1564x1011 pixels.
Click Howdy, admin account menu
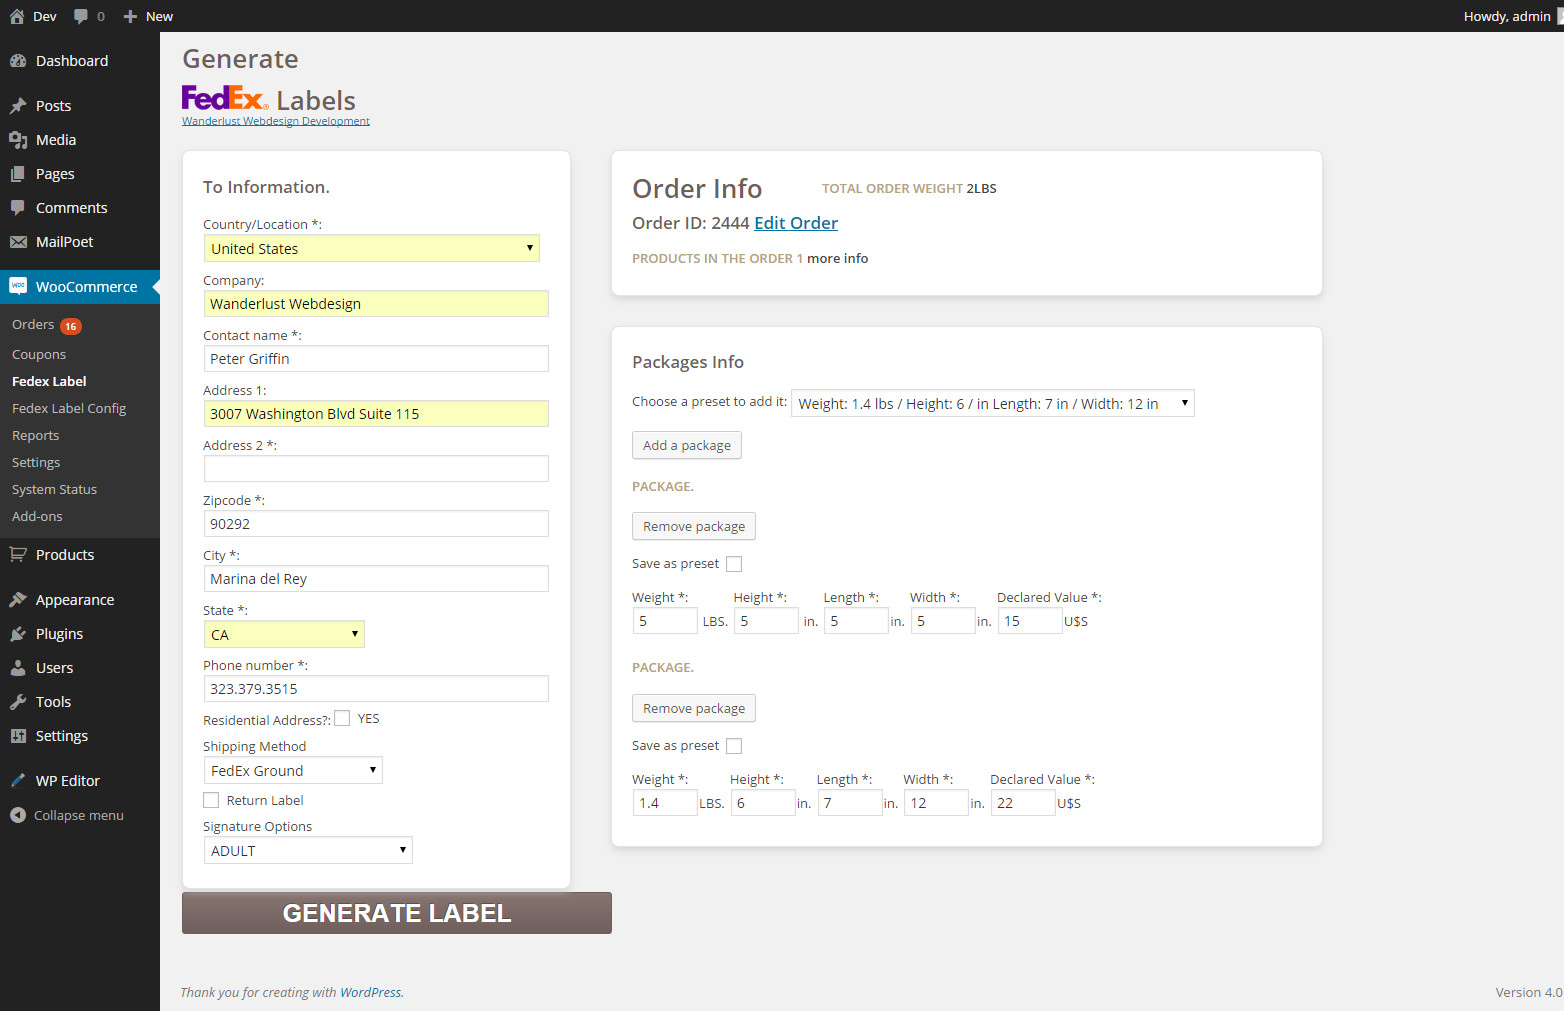pyautogui.click(x=1507, y=16)
